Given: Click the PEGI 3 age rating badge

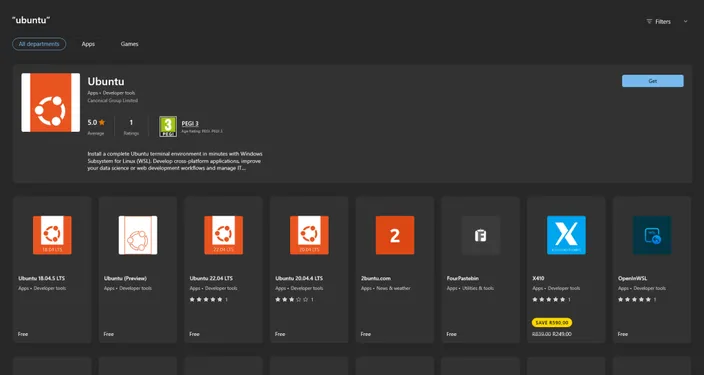Looking at the screenshot, I should (x=168, y=127).
